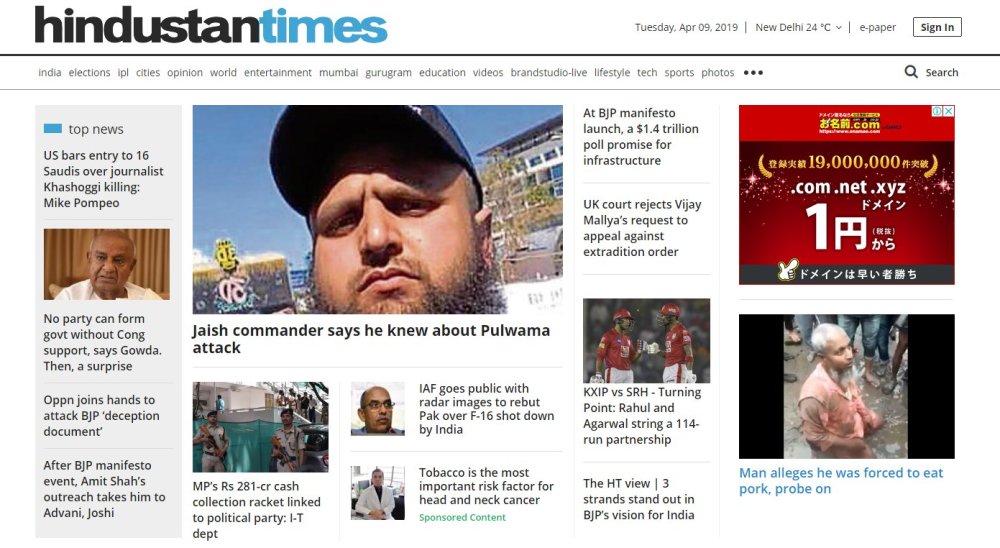The image size is (1000, 548).
Task: Click the KXIP vs SRH cricket thumbnail
Action: coord(646,340)
